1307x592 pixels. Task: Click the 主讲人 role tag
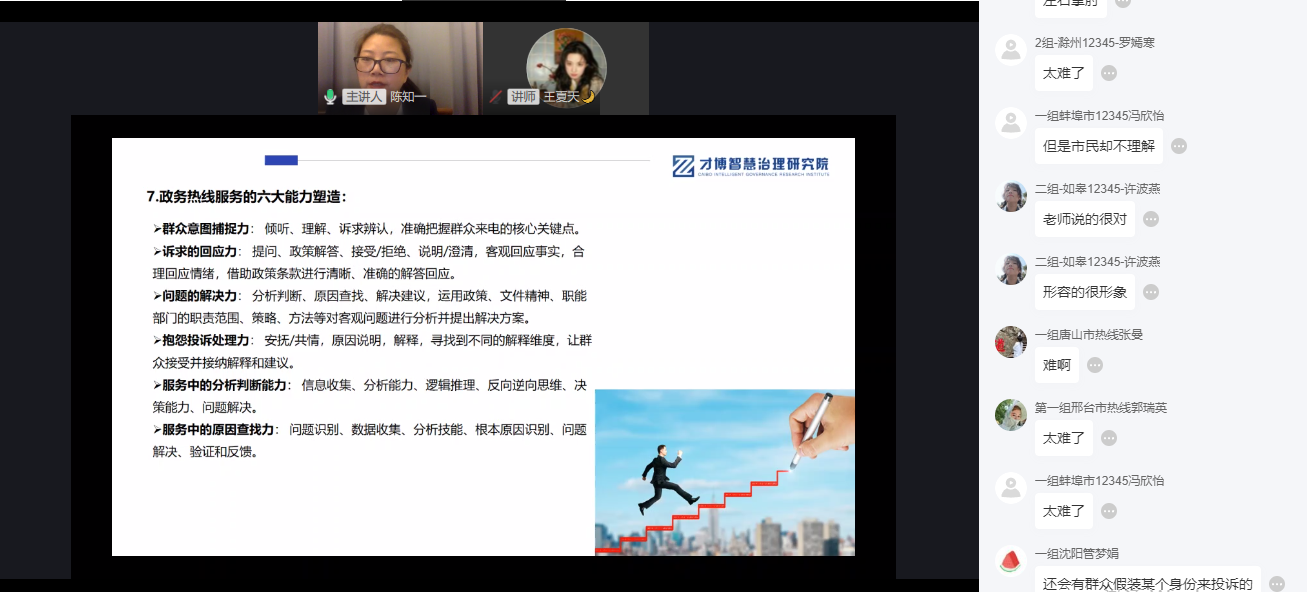pyautogui.click(x=363, y=97)
